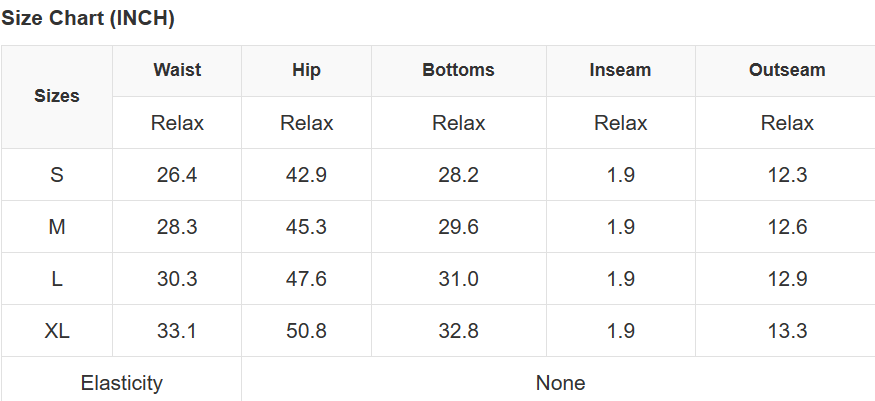Click outseam value 13.3 for size XL
The height and width of the screenshot is (401, 875).
787,331
